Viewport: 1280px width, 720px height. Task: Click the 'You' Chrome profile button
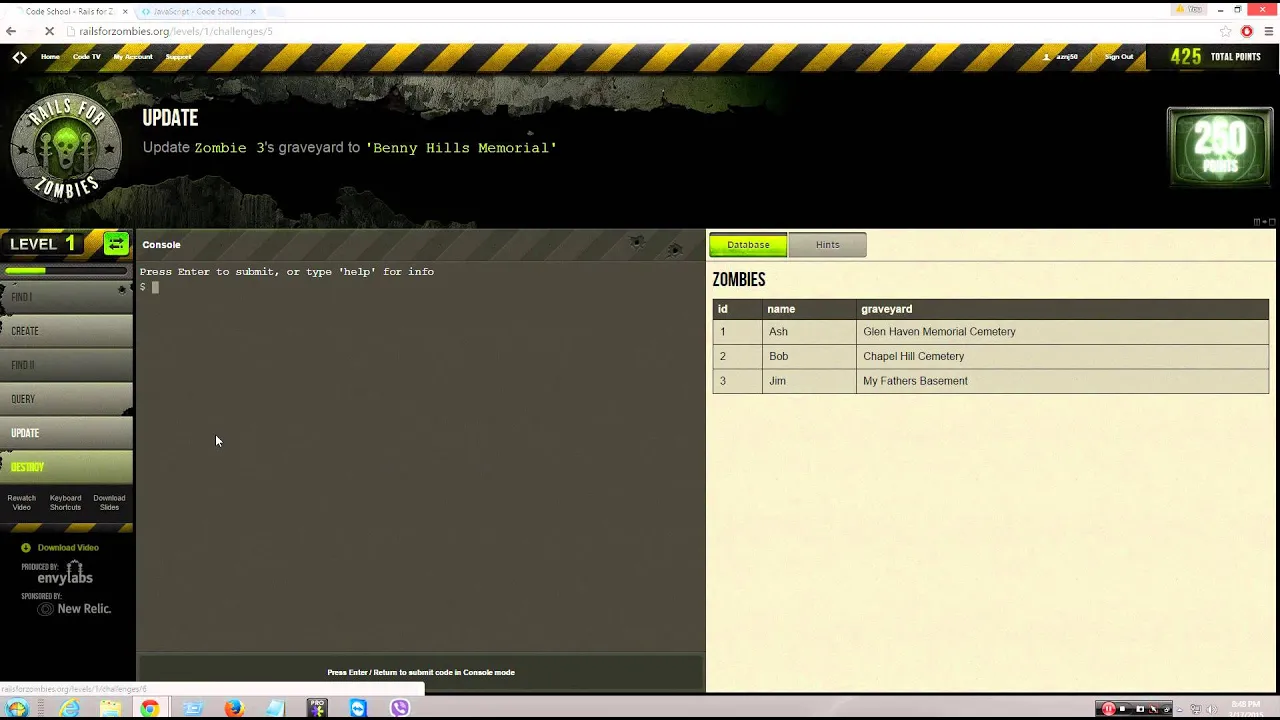(1189, 9)
